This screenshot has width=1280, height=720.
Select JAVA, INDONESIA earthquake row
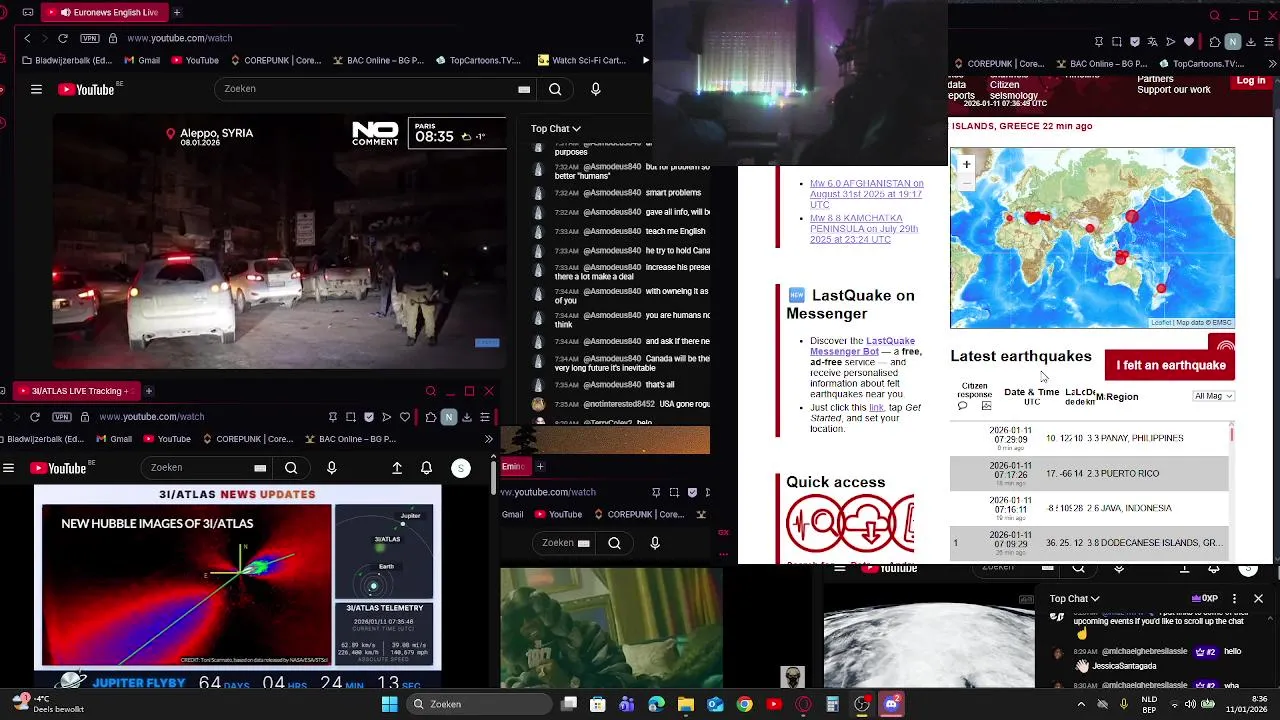point(1089,508)
